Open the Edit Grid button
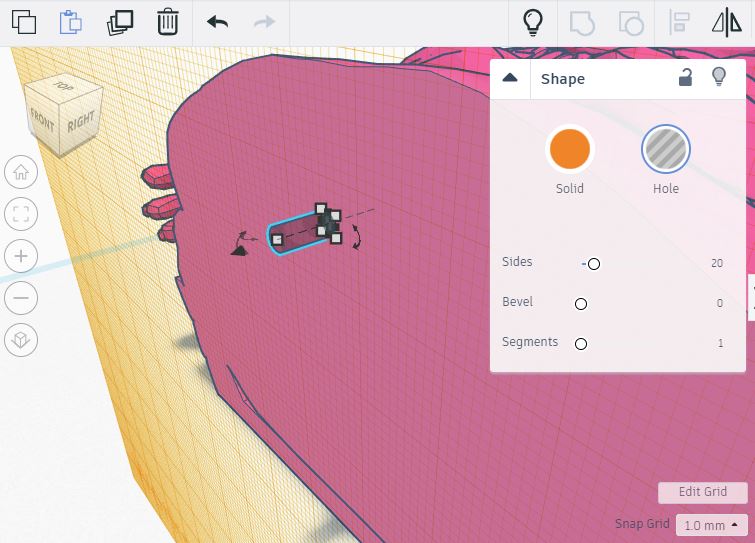Image resolution: width=755 pixels, height=543 pixels. [703, 492]
